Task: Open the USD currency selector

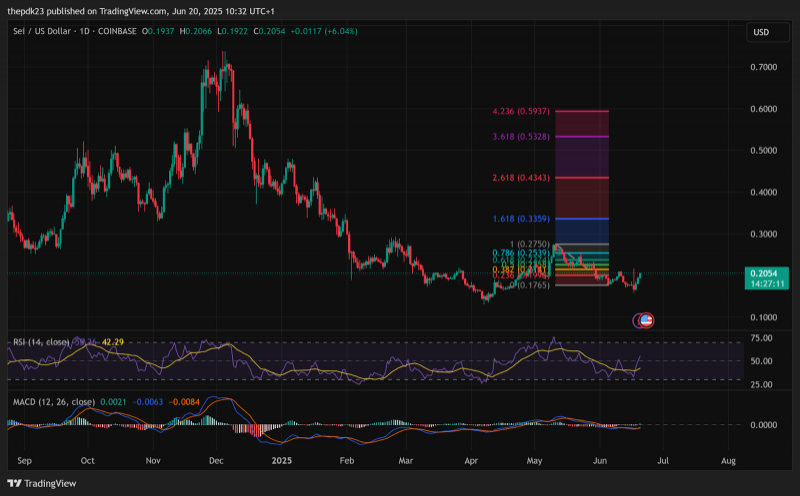Action: coord(767,32)
